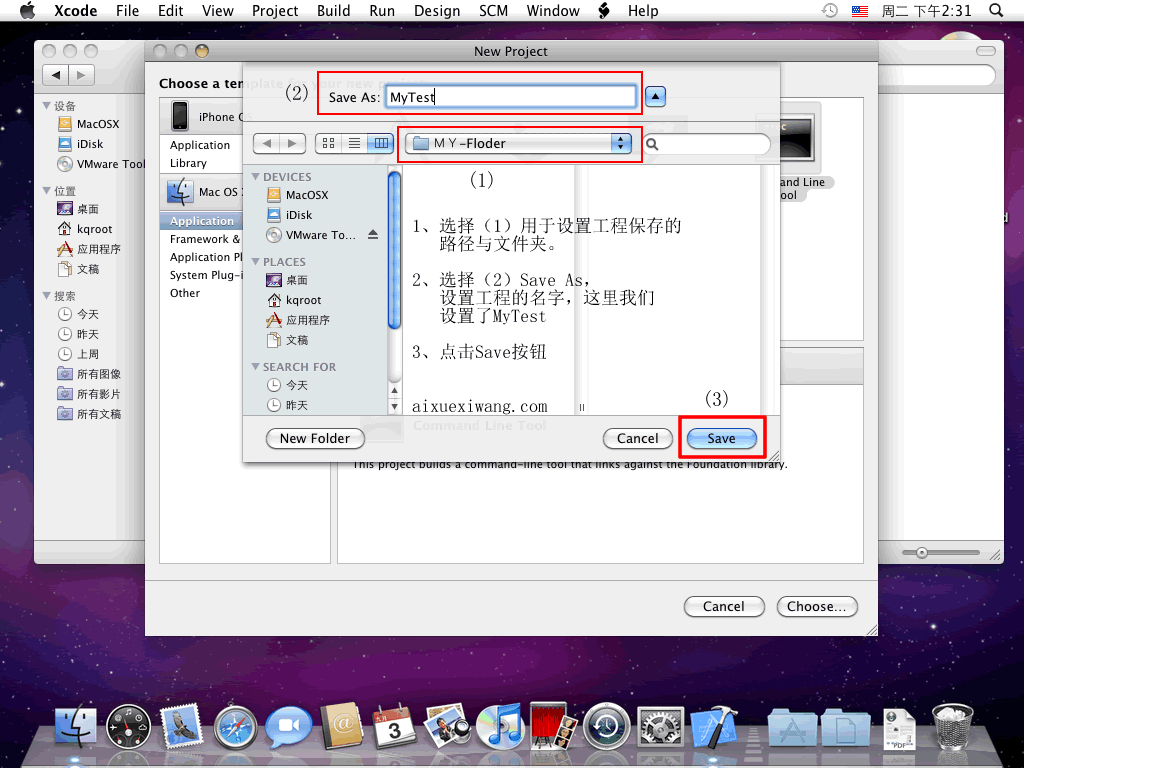This screenshot has height=768, width=1152.
Task: Open the Edit menu
Action: [x=170, y=10]
